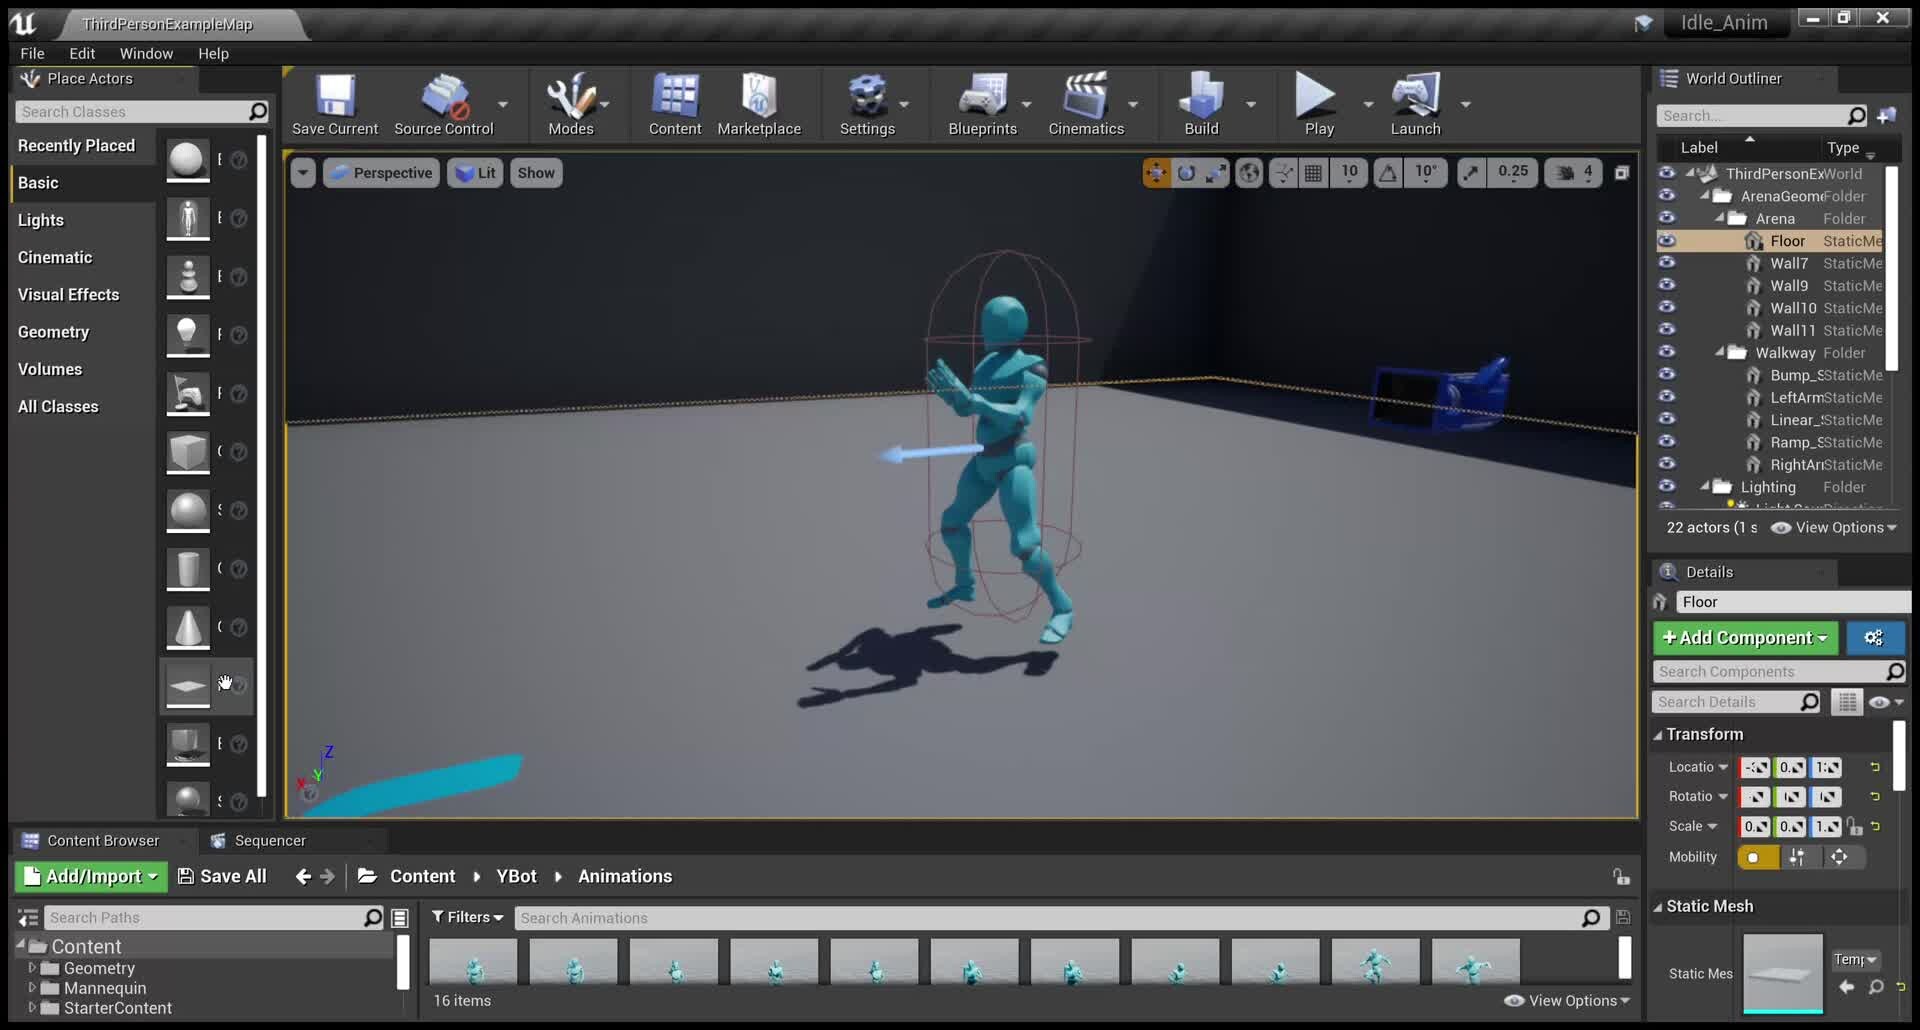Switch to the Sequencer tab
This screenshot has height=1030, width=1920.
268,840
